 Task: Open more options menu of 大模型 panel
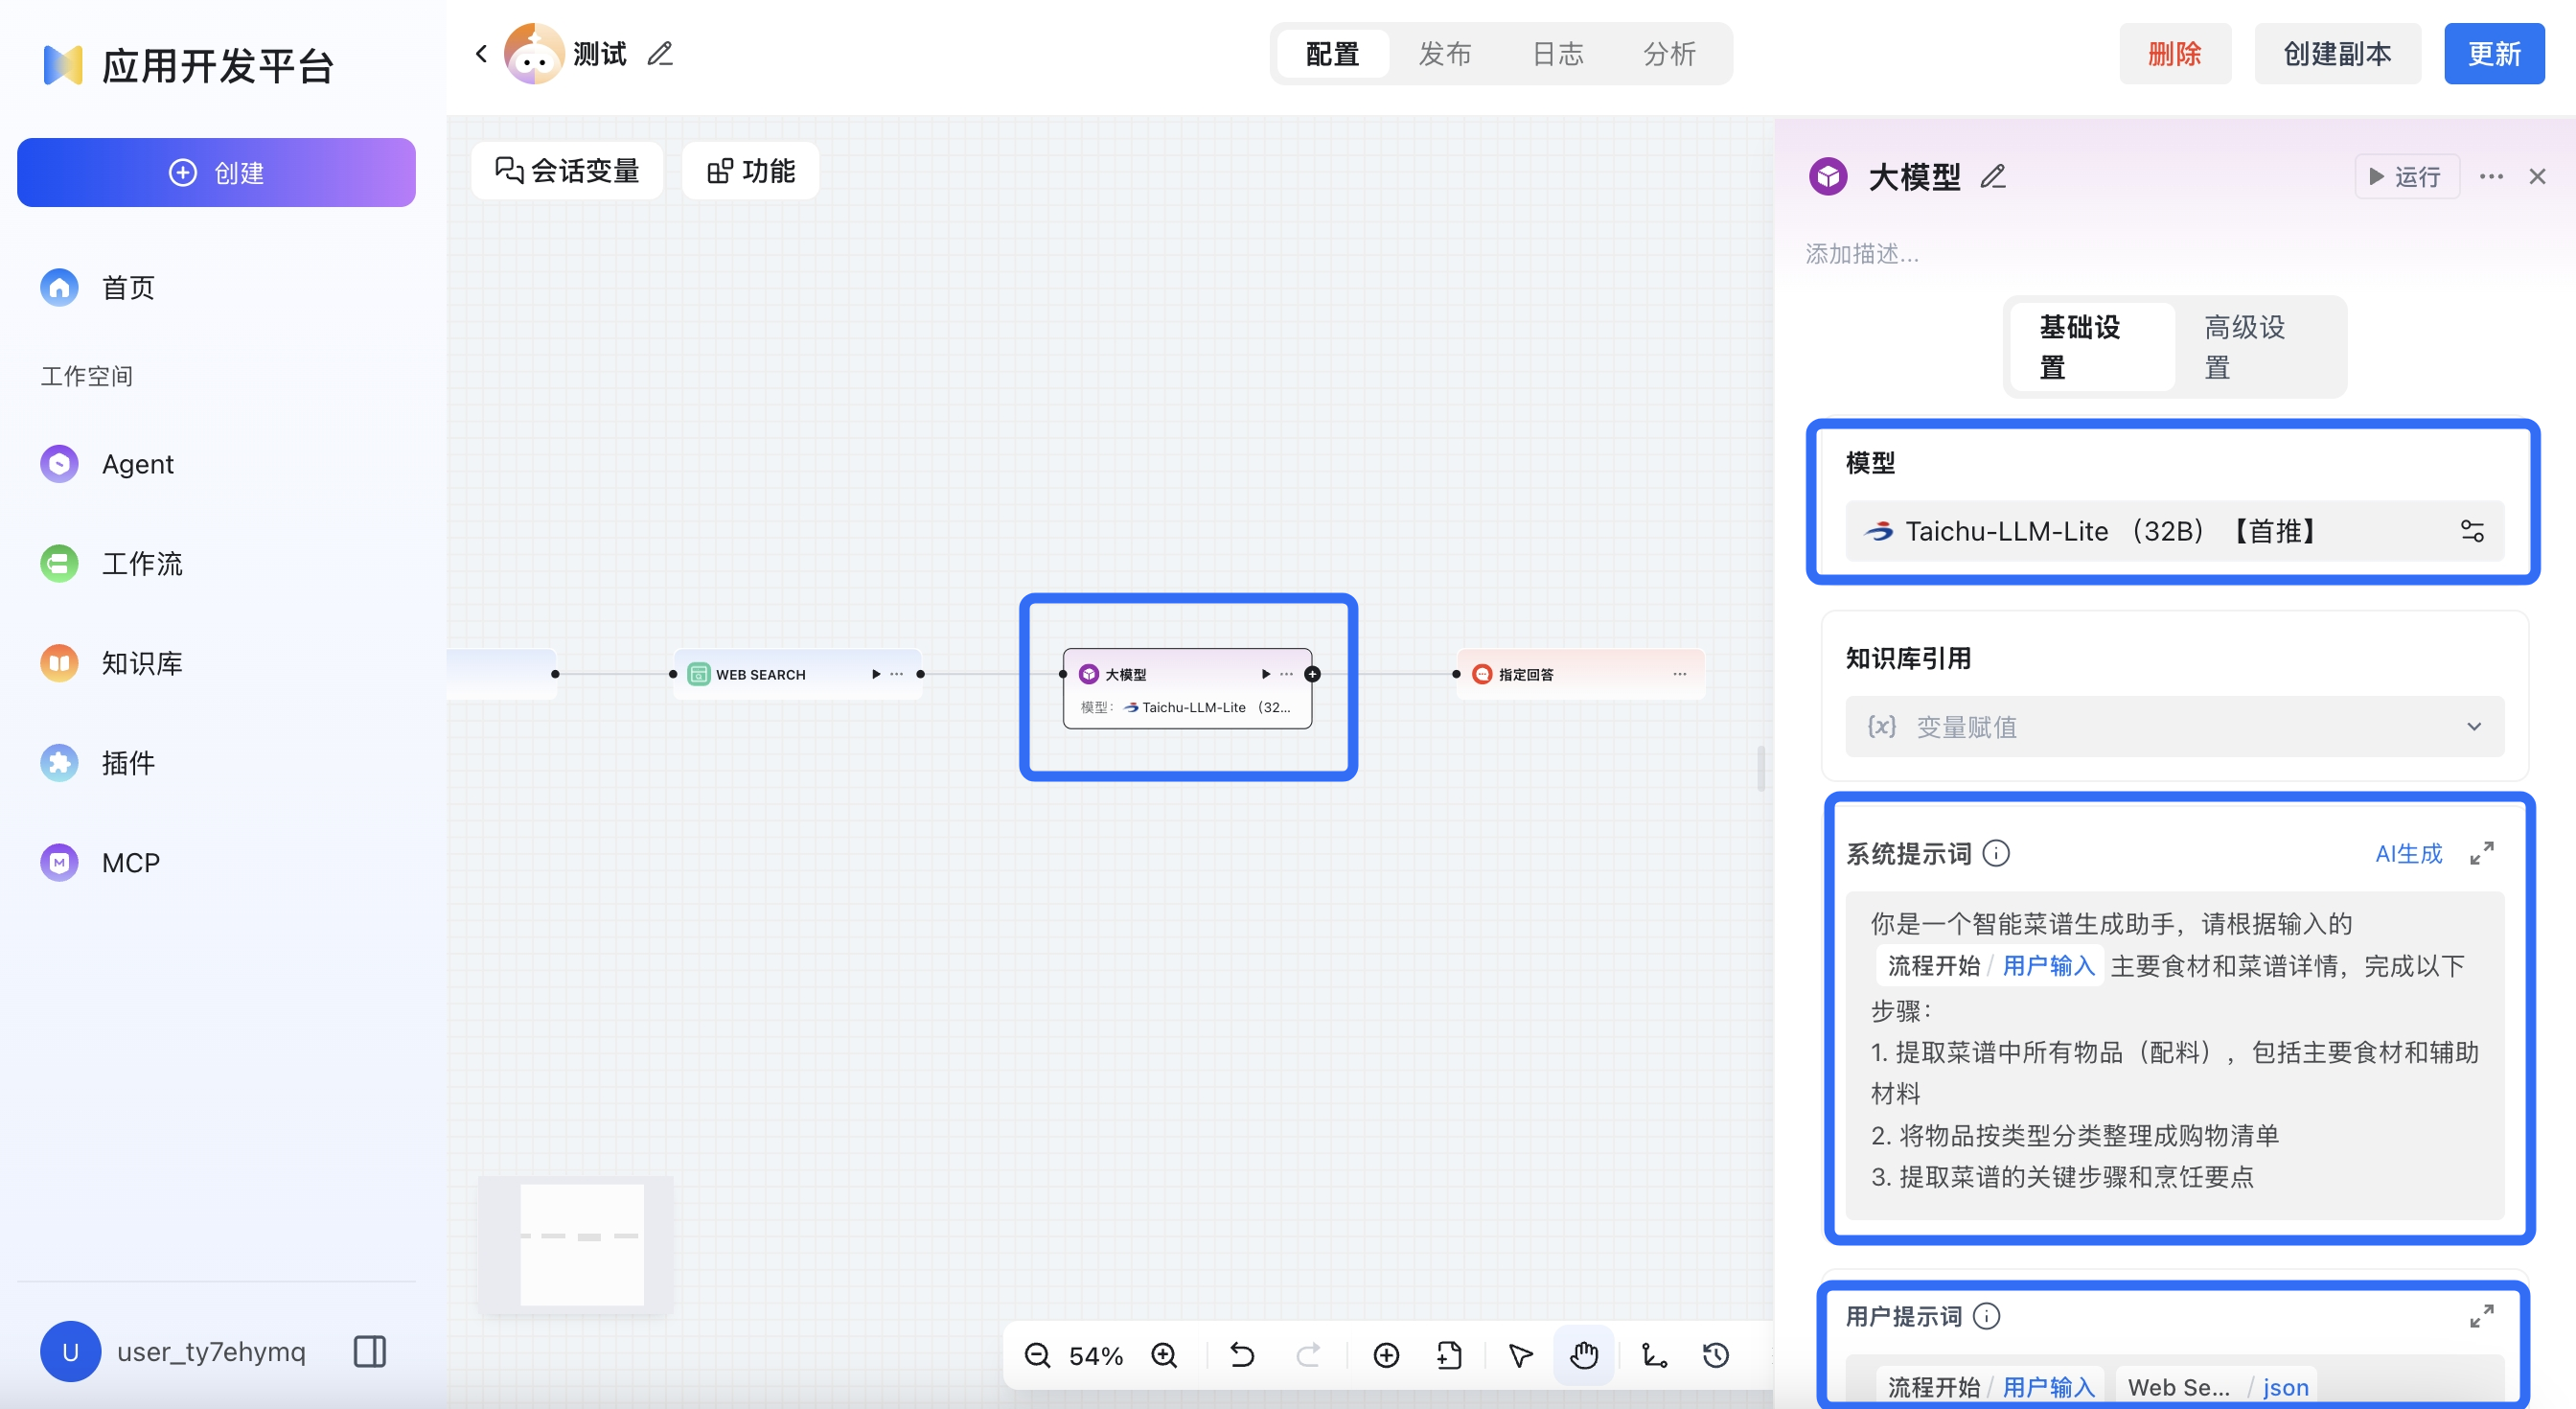coord(2491,176)
